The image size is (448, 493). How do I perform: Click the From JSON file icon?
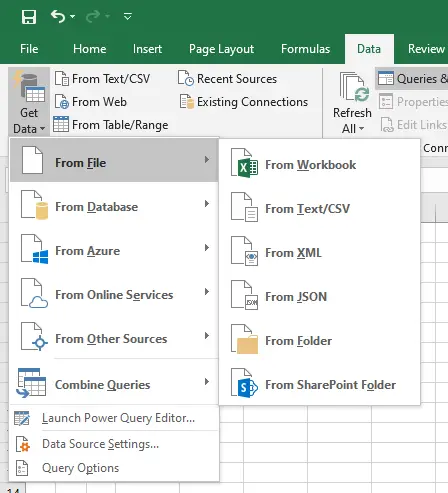244,295
